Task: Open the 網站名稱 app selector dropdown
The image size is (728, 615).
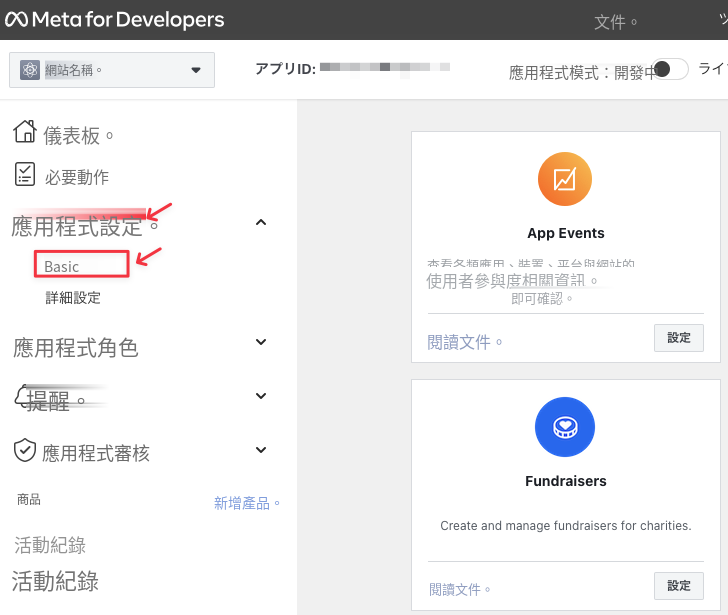Action: coord(112,70)
